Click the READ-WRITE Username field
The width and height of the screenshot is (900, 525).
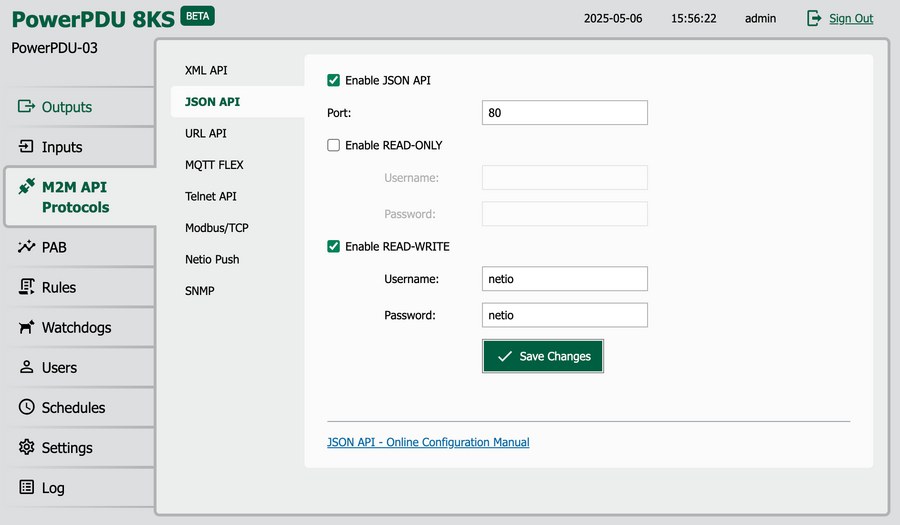pyautogui.click(x=565, y=279)
